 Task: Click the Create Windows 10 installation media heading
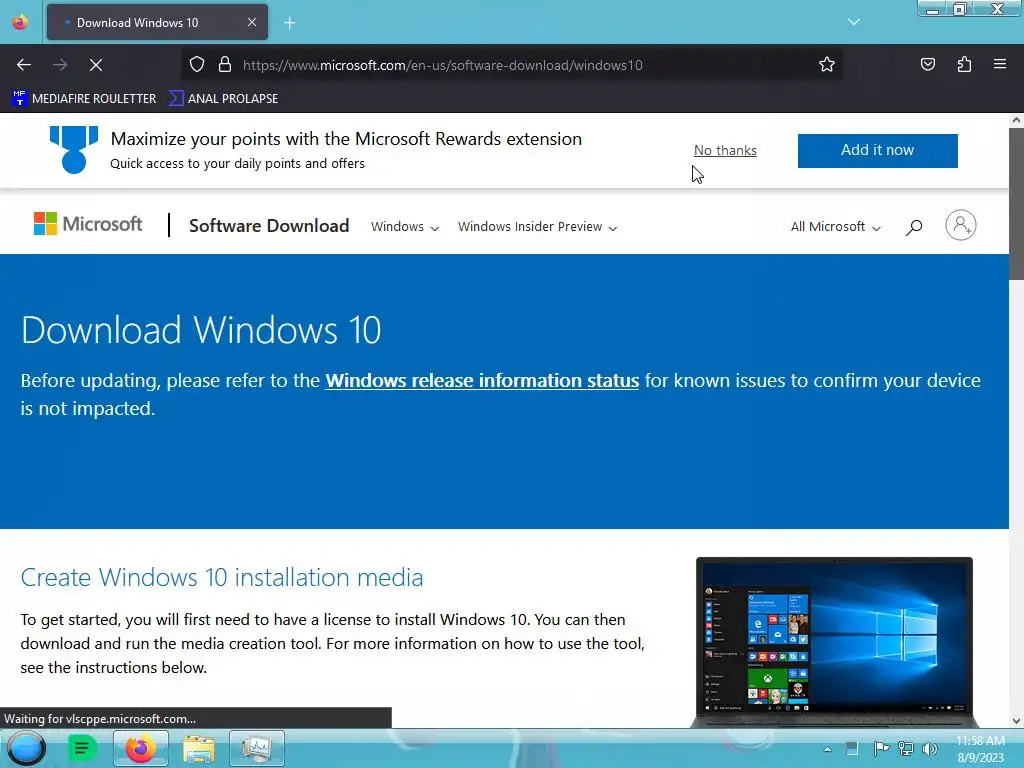tap(221, 577)
